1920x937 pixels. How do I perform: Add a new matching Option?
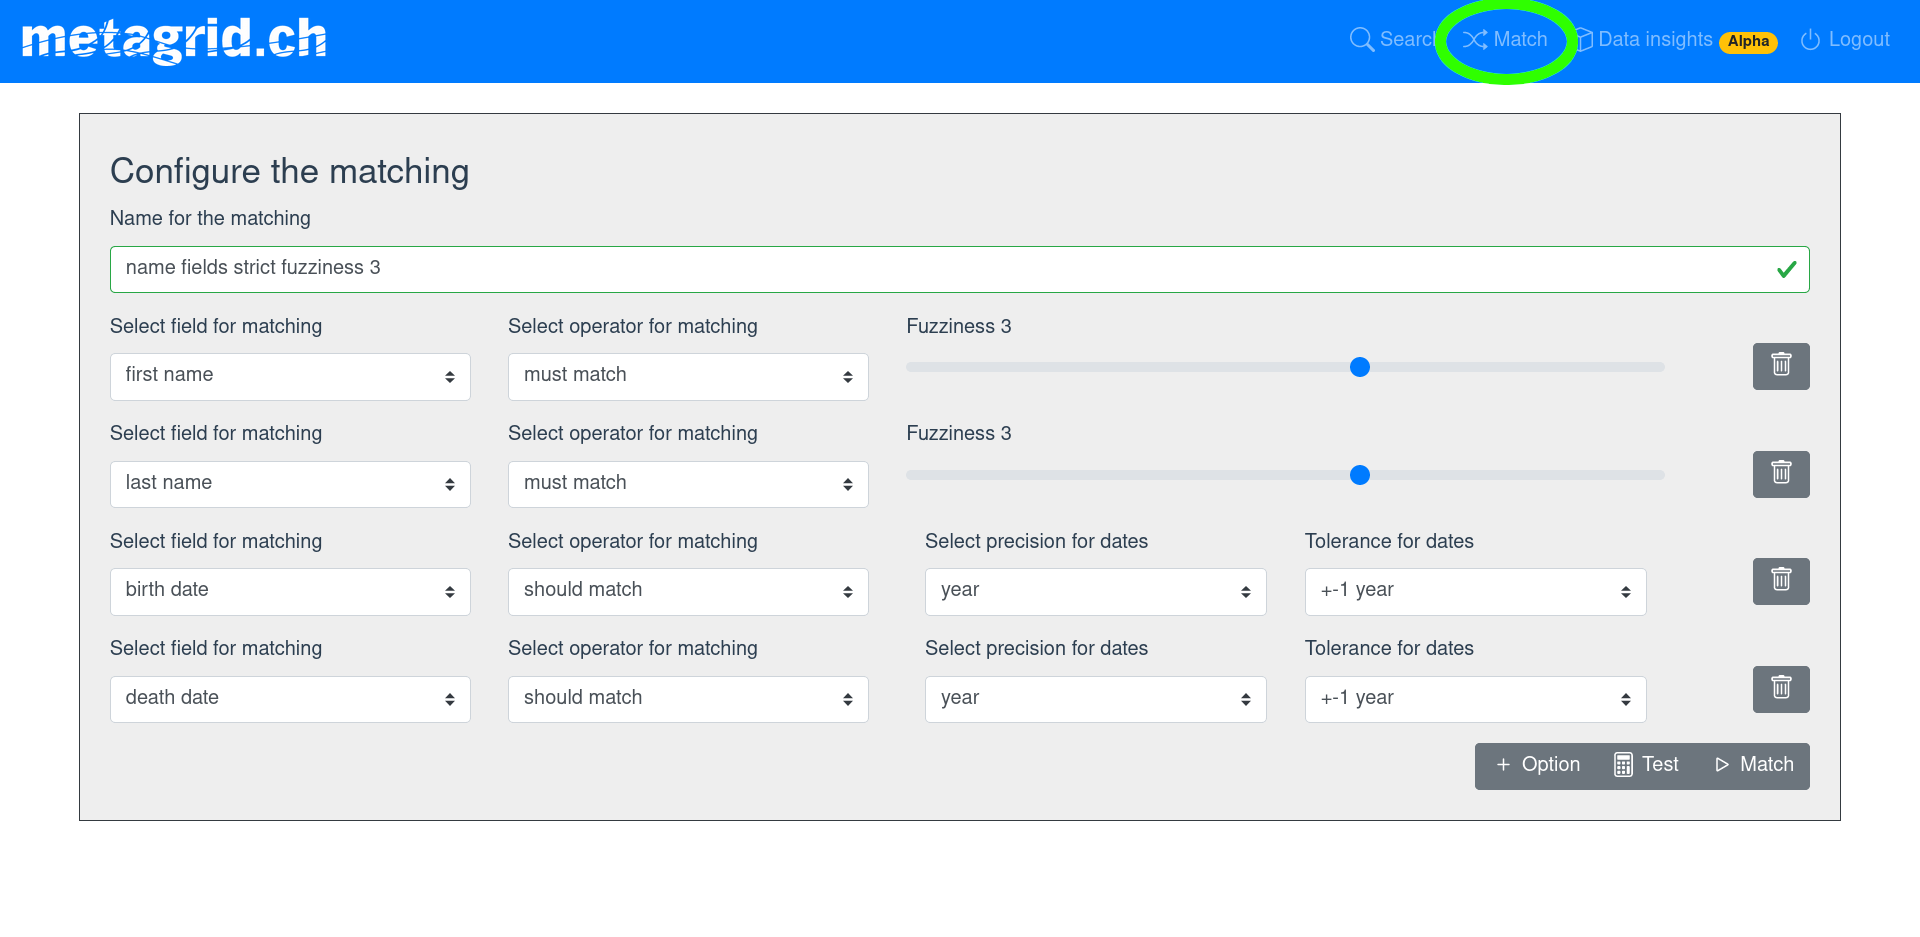pyautogui.click(x=1538, y=765)
